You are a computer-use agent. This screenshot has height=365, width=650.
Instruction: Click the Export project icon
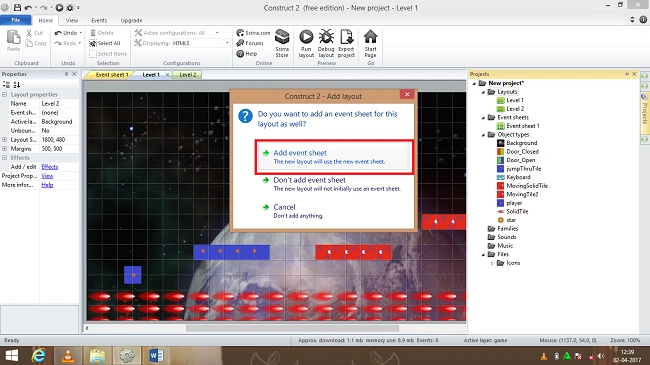point(346,37)
